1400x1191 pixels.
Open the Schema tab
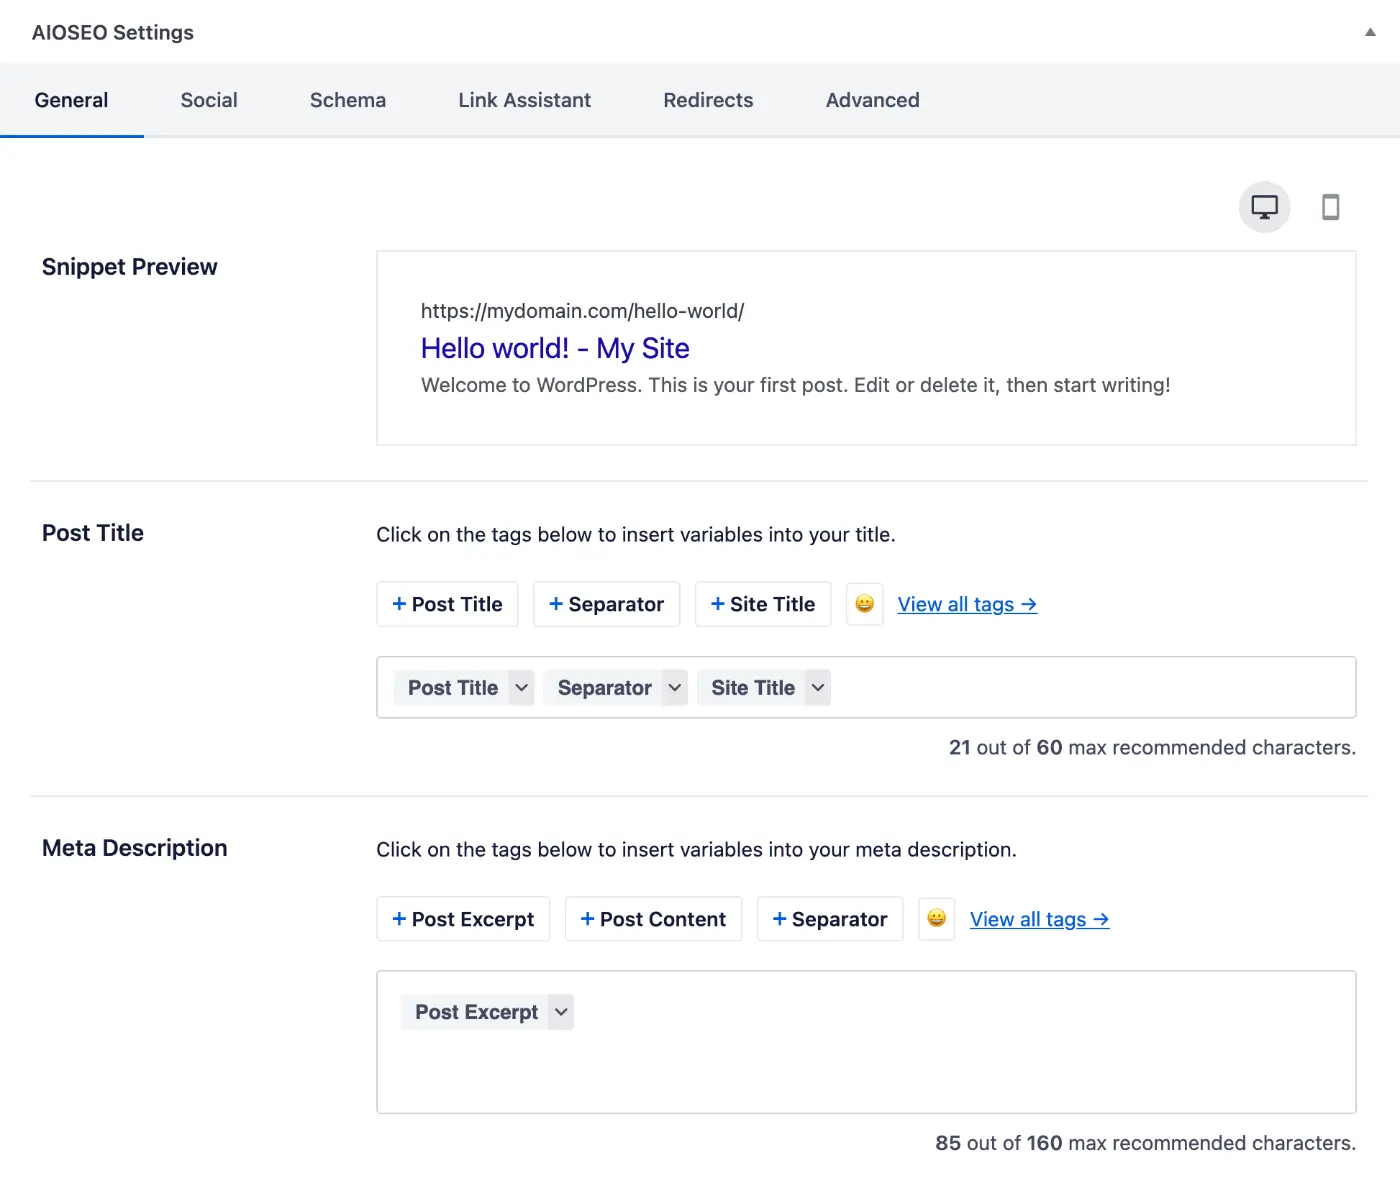[347, 100]
